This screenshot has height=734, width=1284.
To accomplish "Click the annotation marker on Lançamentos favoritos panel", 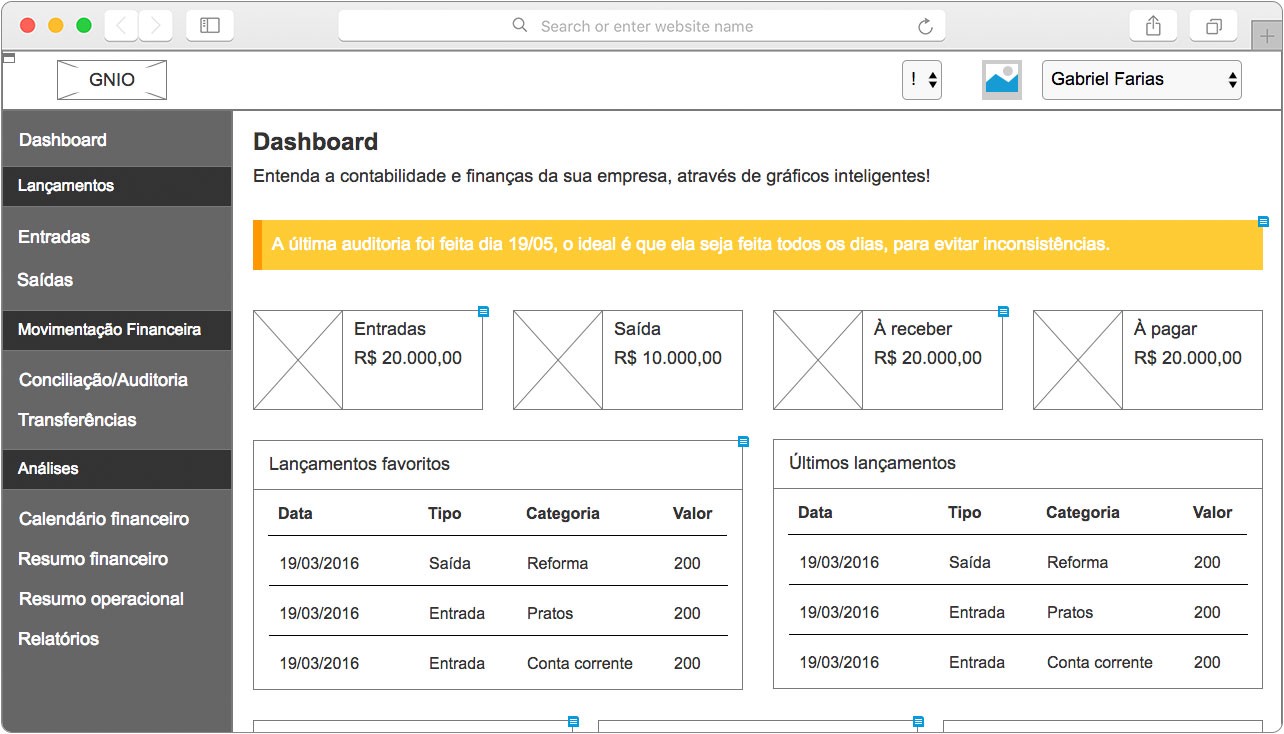I will click(x=744, y=440).
